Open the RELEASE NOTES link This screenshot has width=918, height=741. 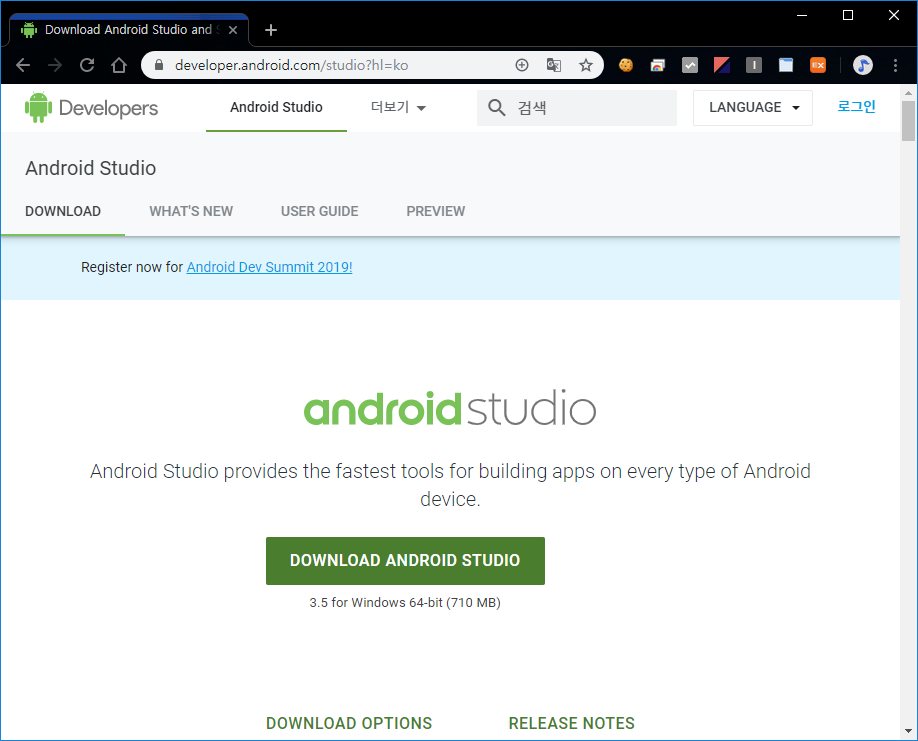click(x=571, y=723)
